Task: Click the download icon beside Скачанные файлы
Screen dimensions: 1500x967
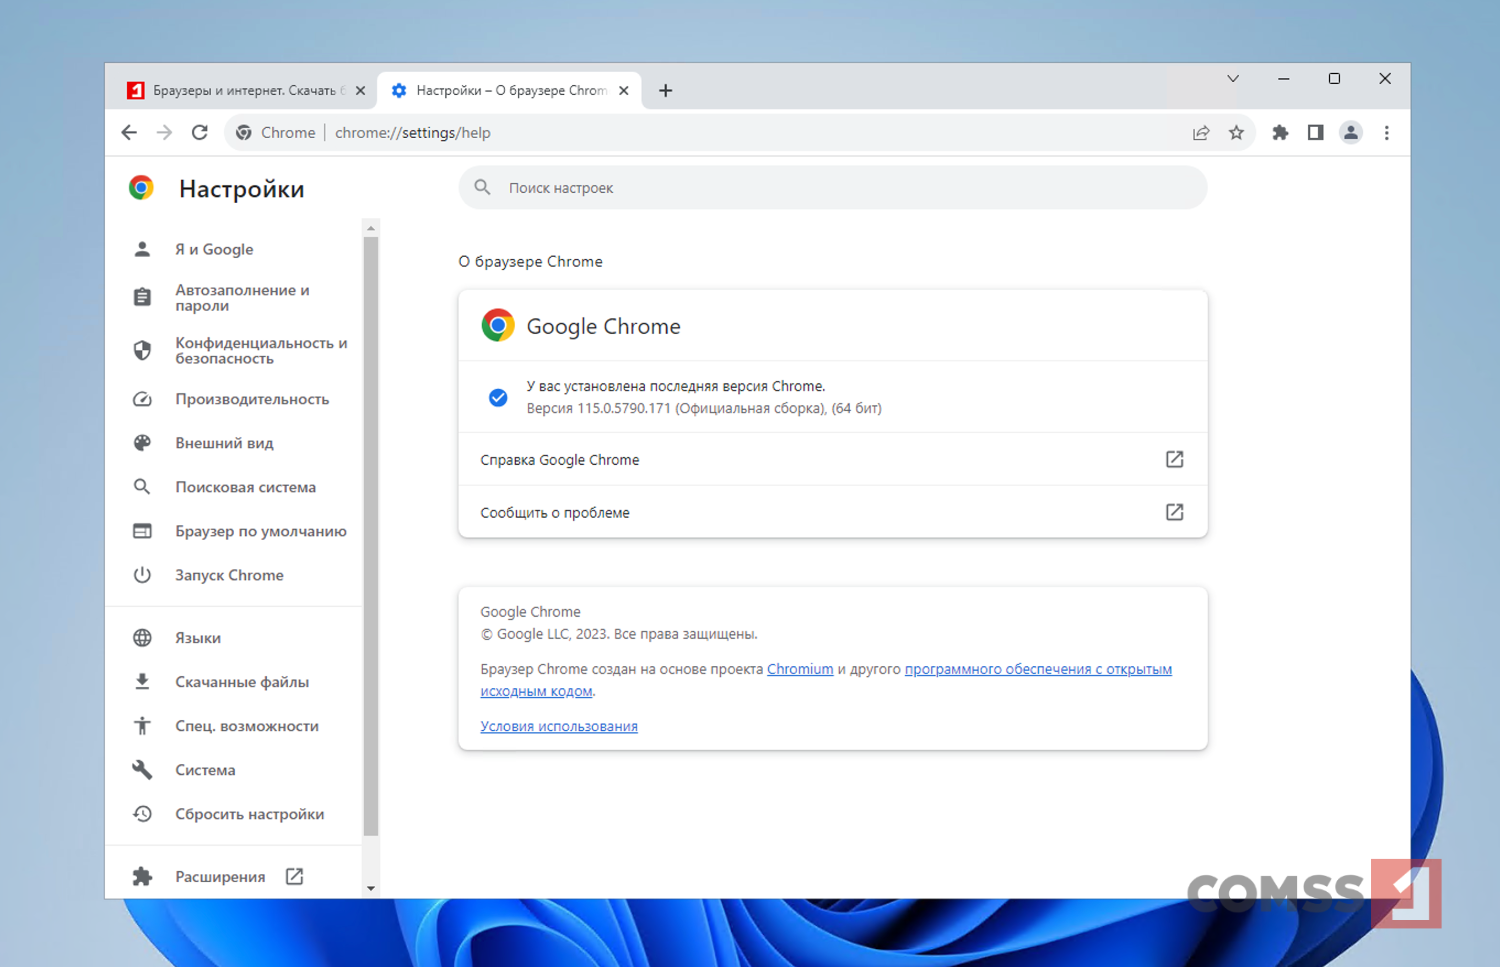Action: point(142,681)
